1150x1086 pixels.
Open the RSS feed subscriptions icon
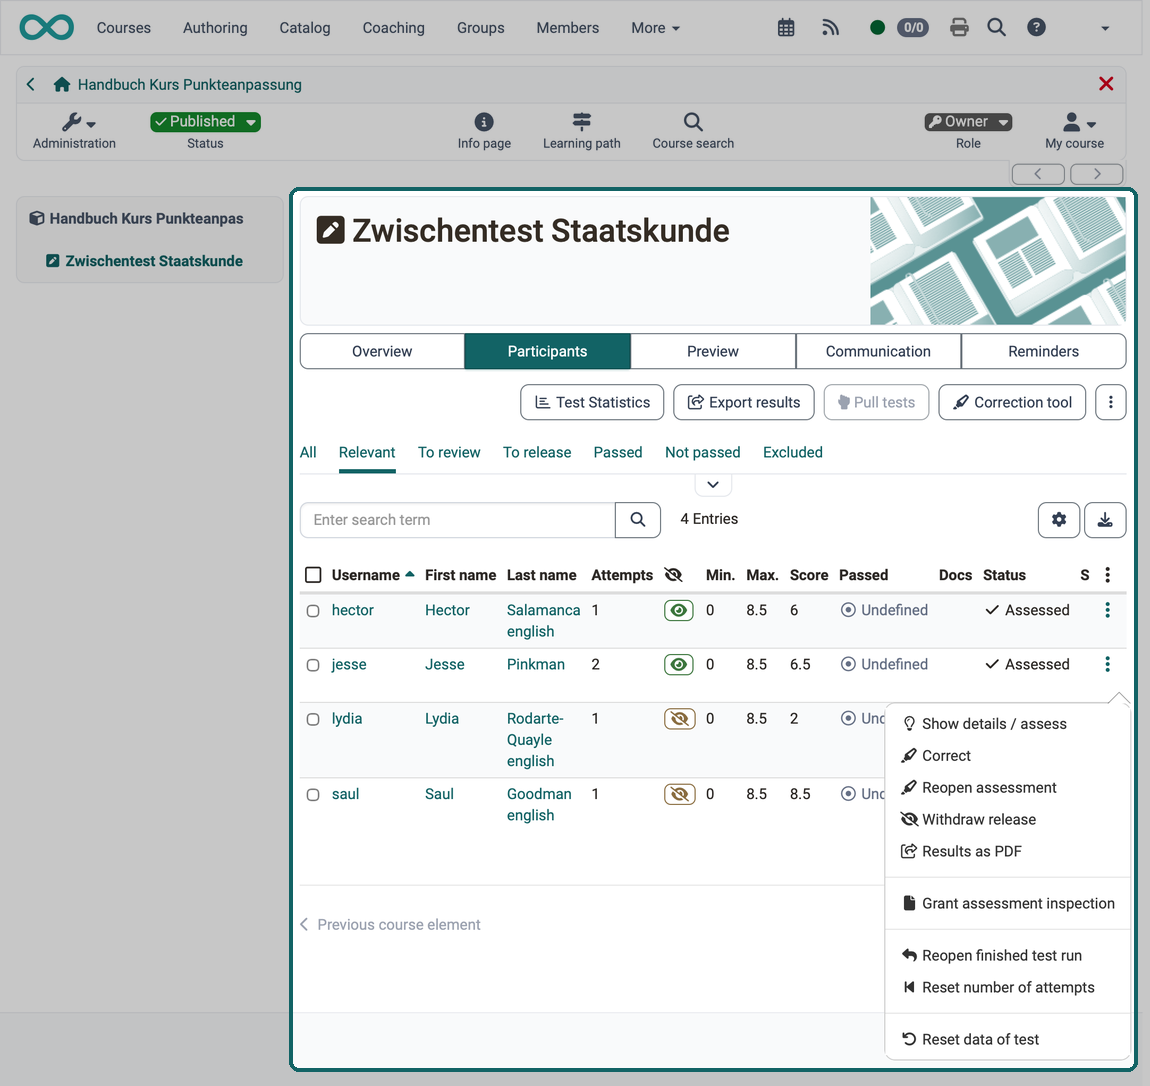coord(830,28)
